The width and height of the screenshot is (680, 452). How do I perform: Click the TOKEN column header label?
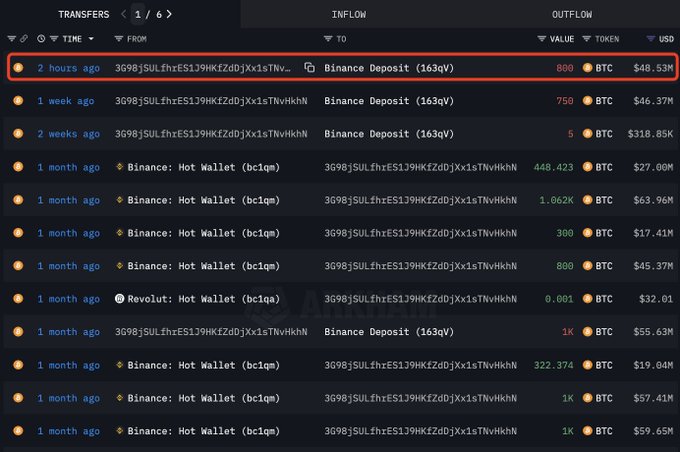[607, 39]
